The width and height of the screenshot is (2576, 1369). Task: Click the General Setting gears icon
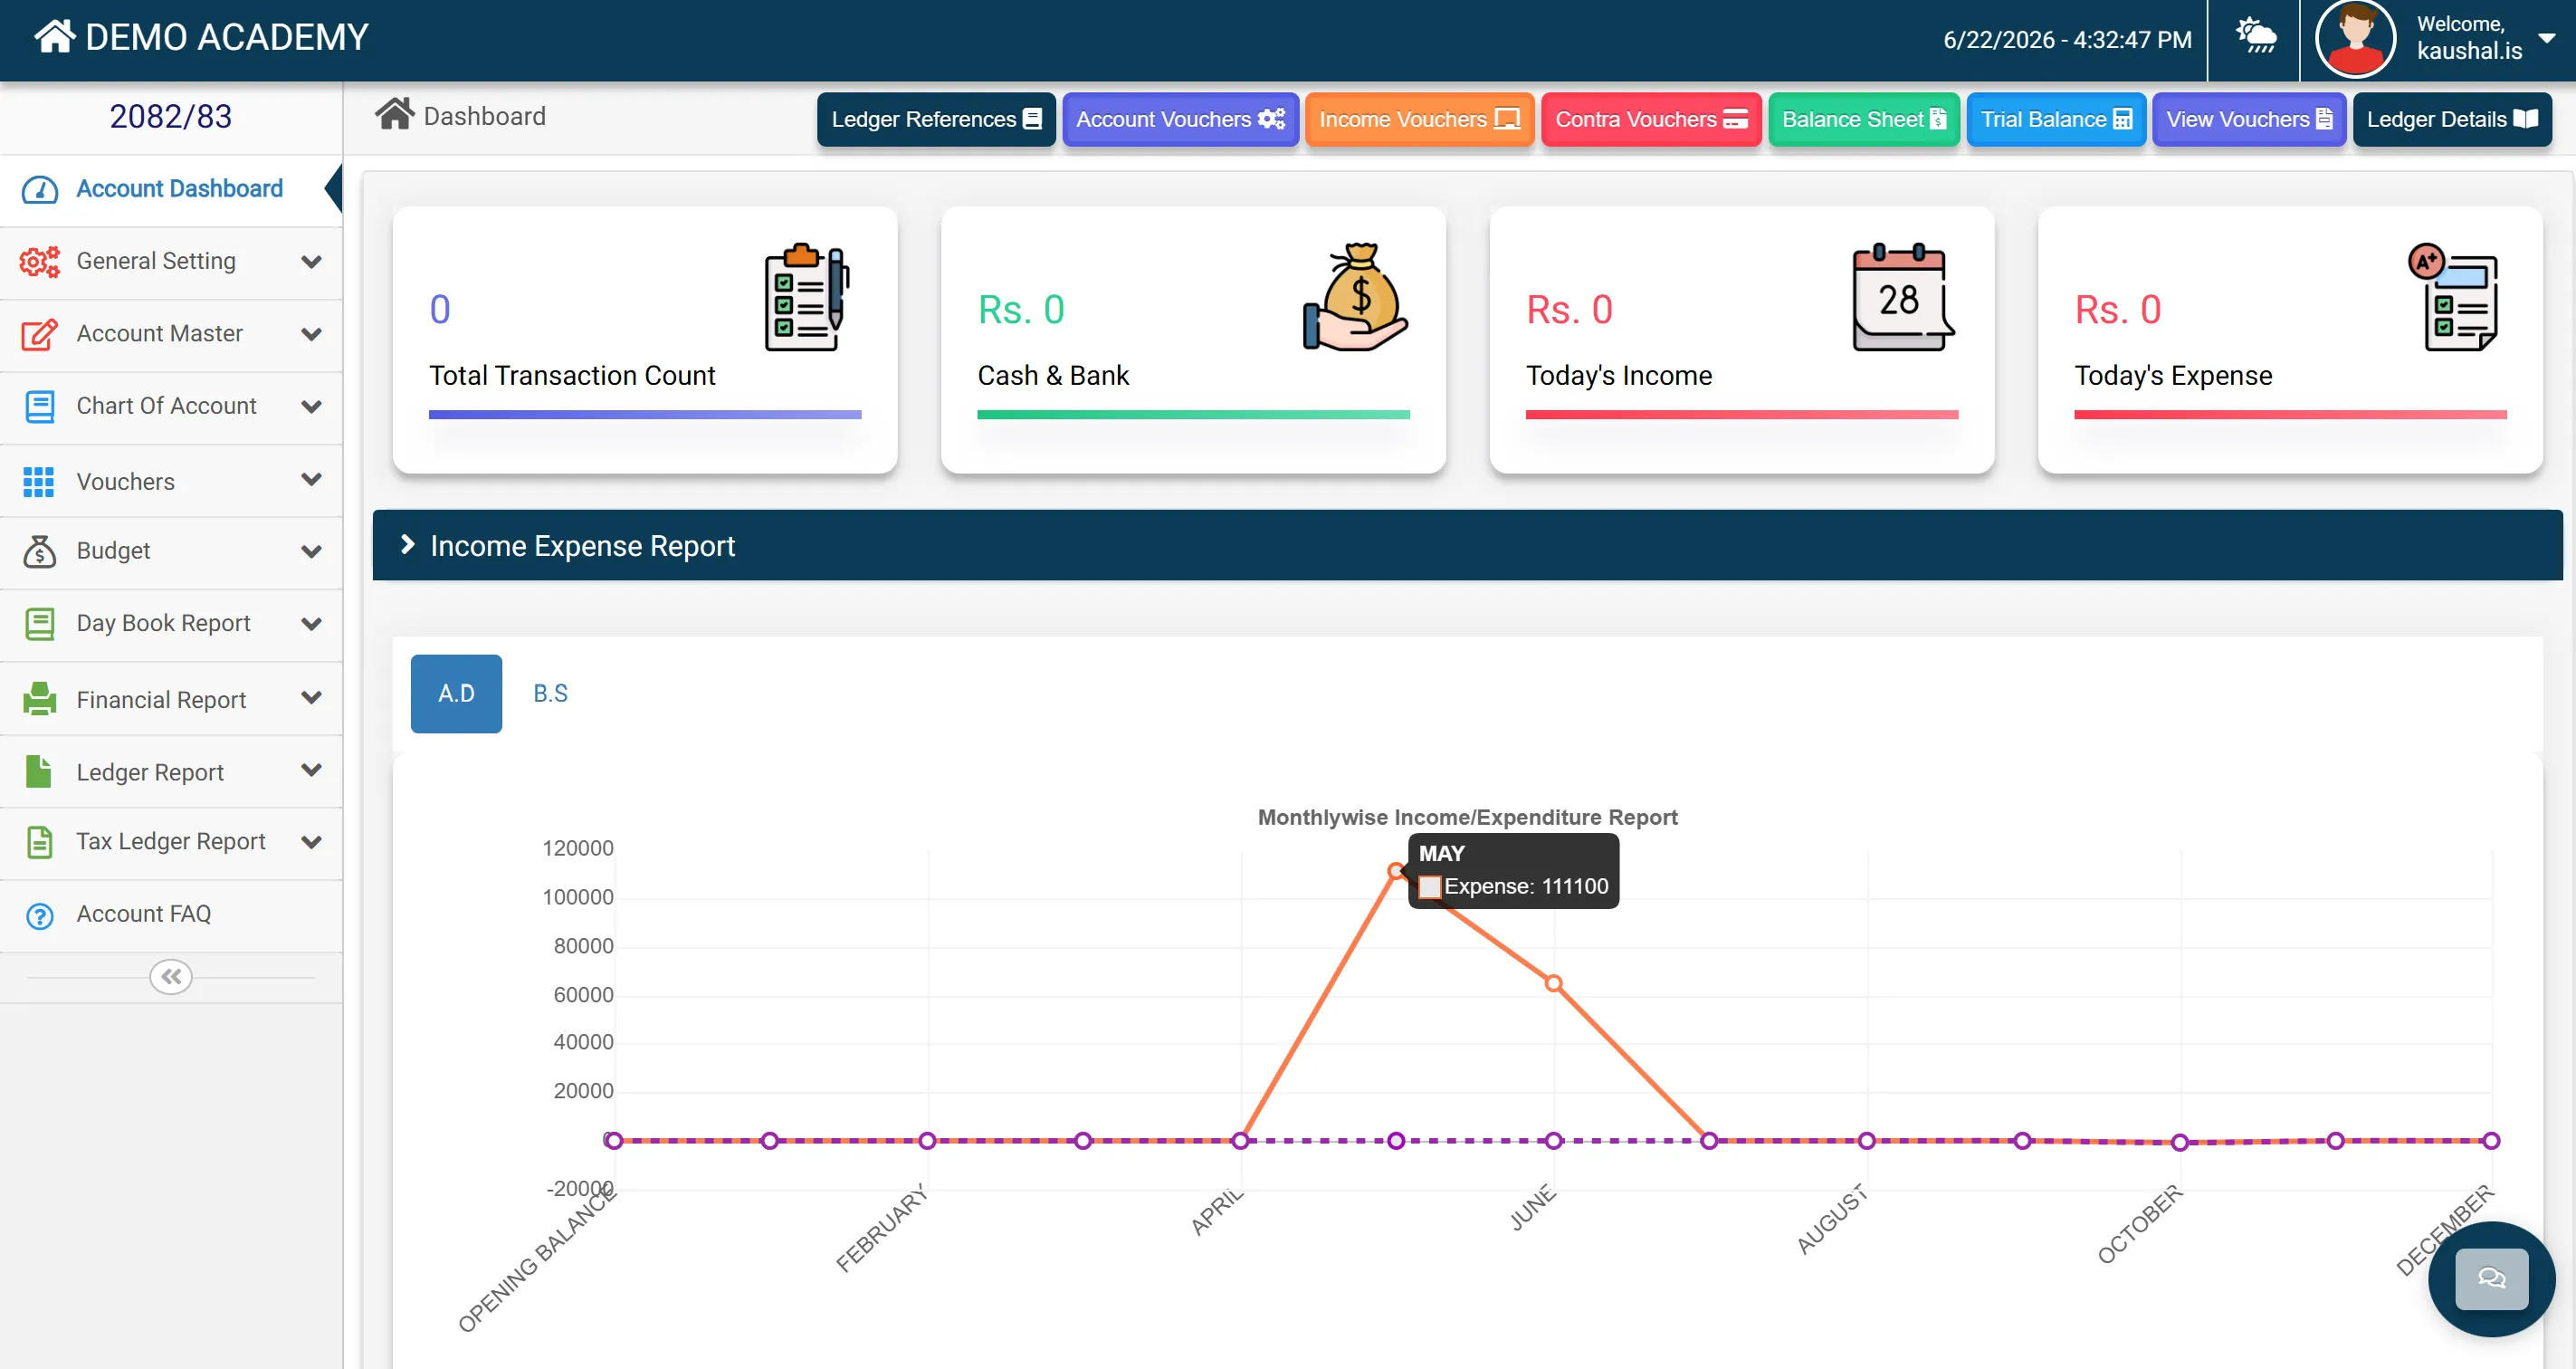[40, 261]
